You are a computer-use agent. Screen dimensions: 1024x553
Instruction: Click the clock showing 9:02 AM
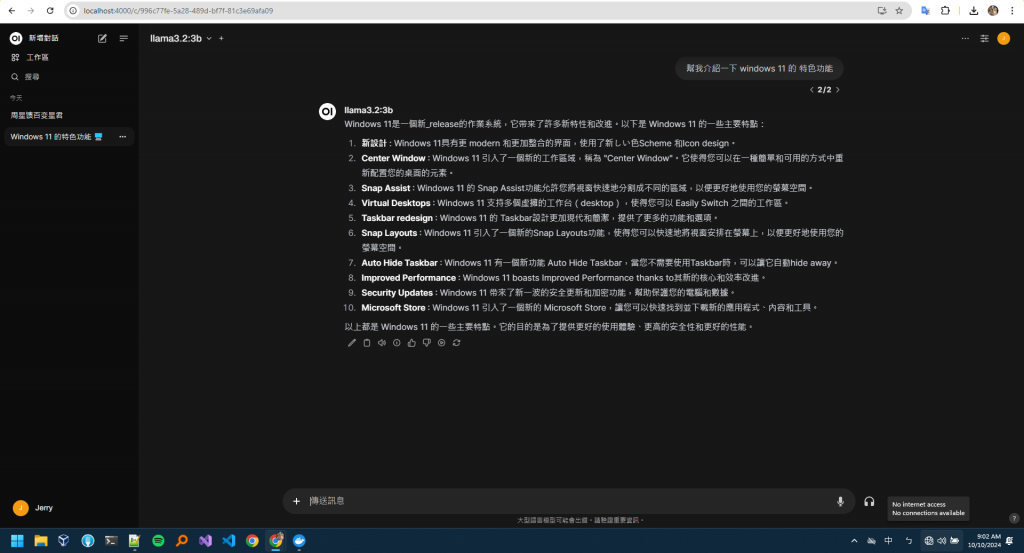984,541
